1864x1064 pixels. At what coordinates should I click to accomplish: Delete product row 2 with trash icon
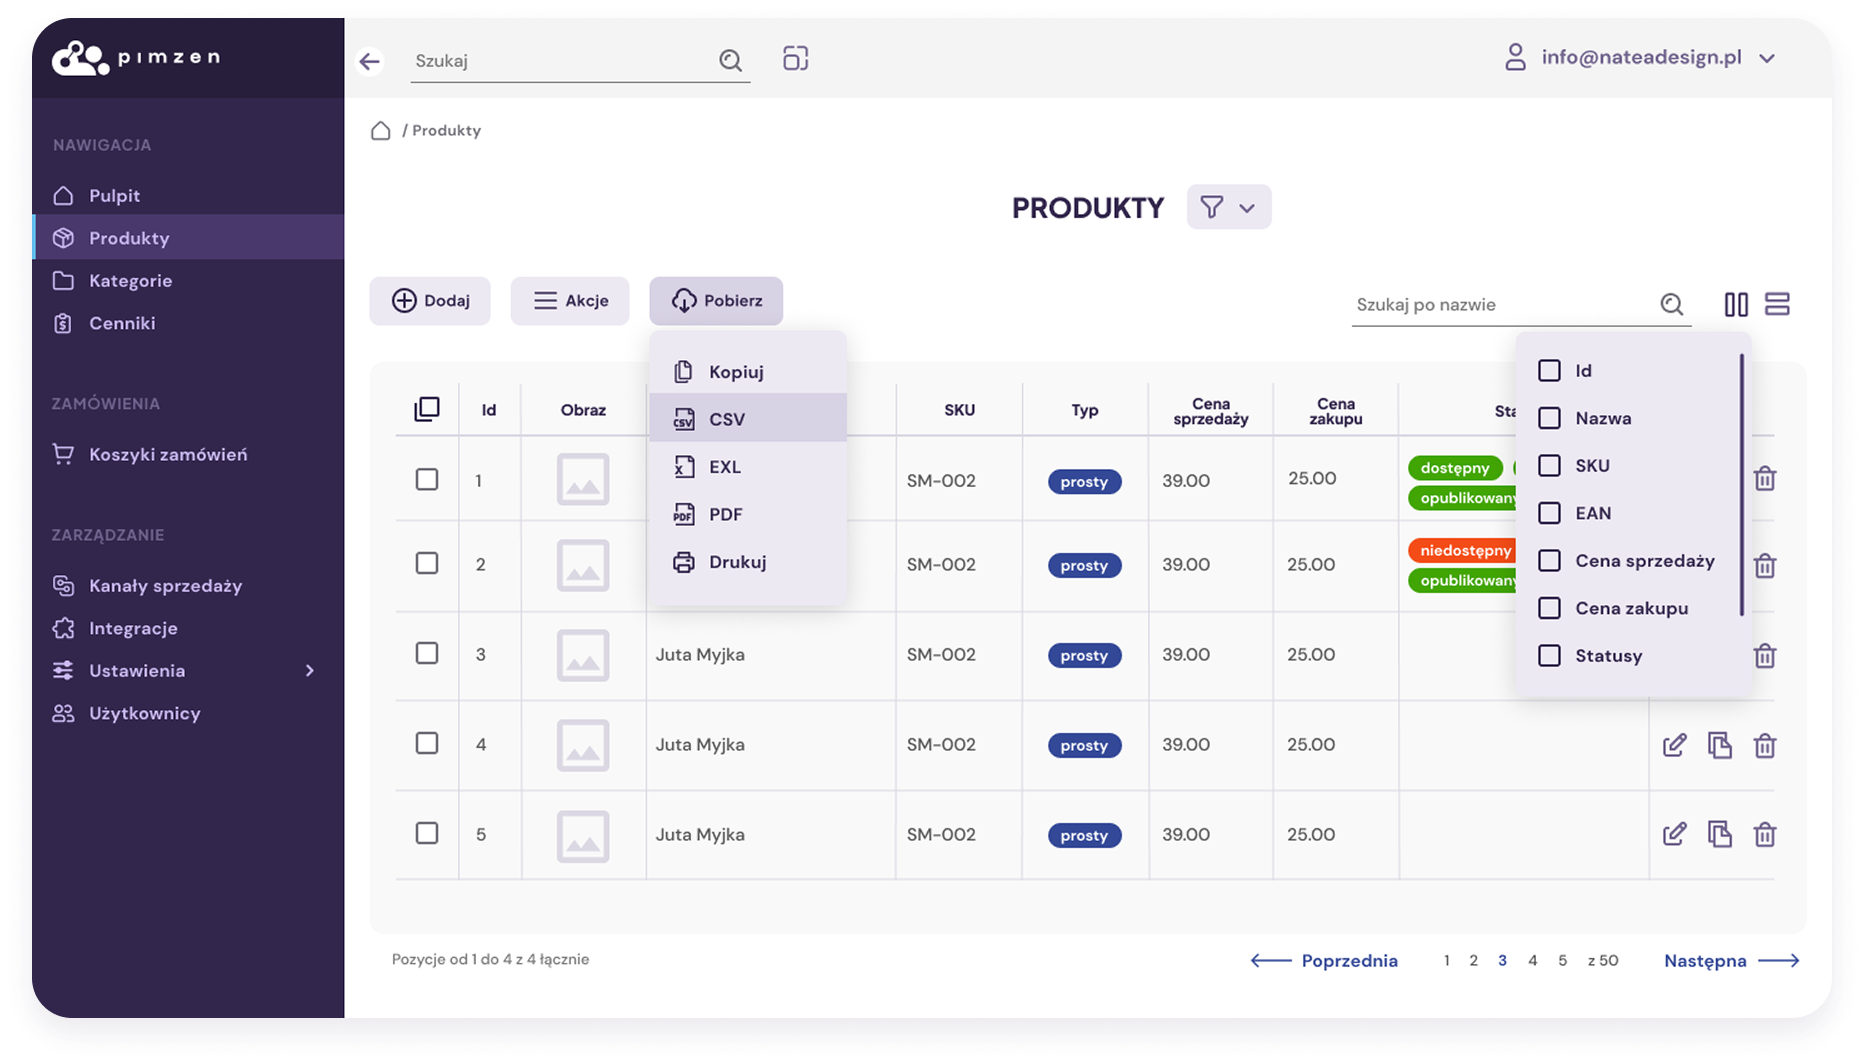[1765, 566]
